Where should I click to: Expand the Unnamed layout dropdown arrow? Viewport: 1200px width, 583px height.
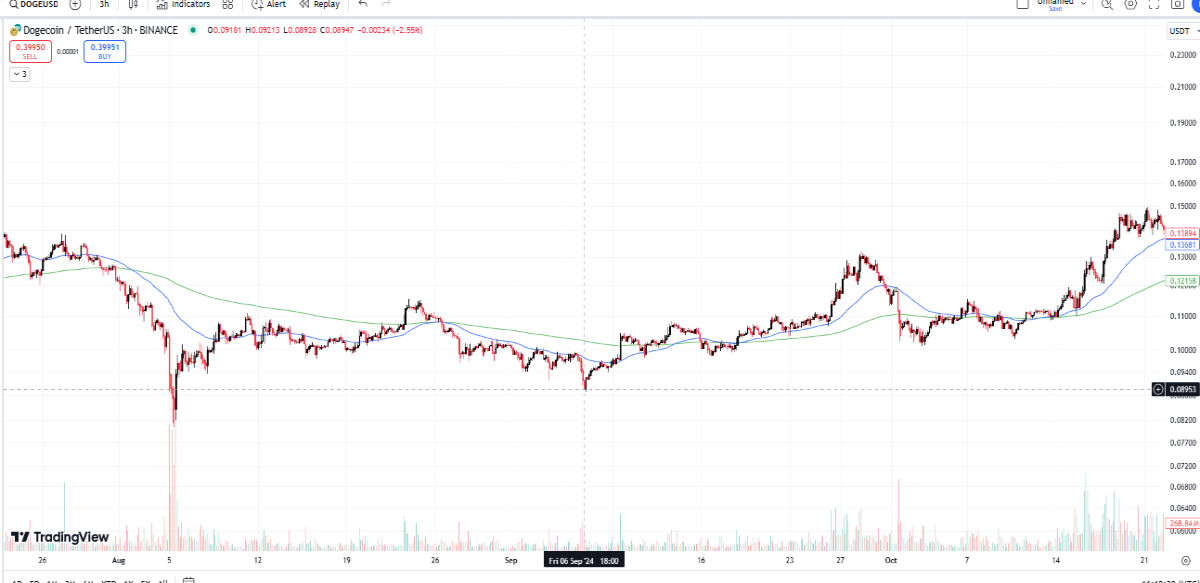point(1083,4)
